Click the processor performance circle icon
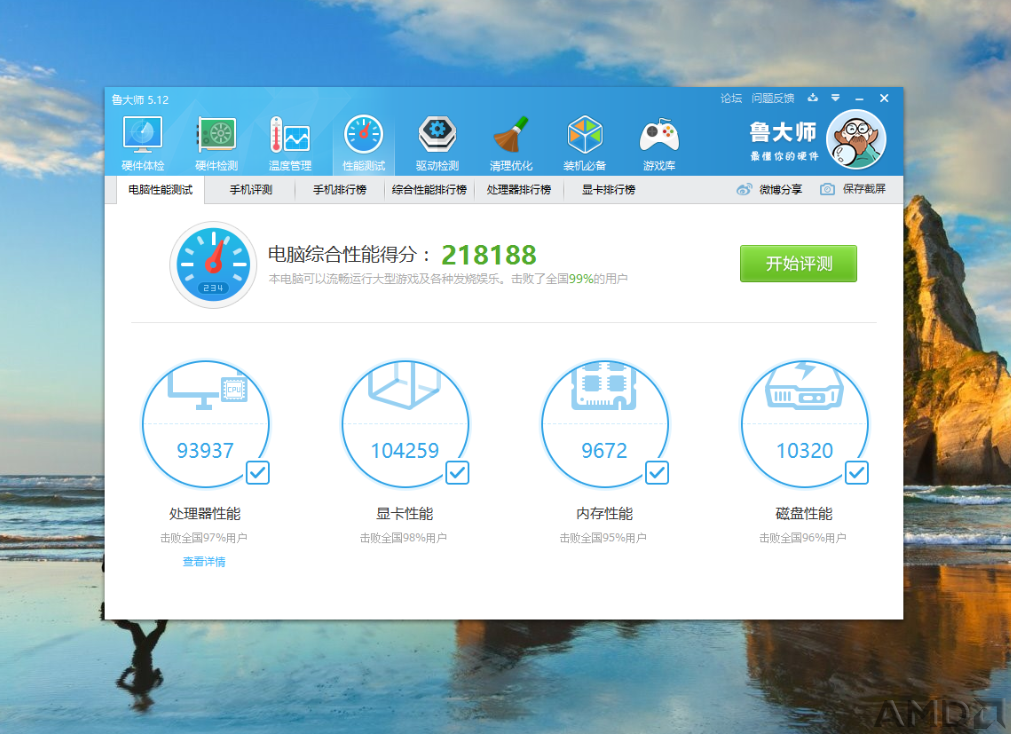 point(206,423)
